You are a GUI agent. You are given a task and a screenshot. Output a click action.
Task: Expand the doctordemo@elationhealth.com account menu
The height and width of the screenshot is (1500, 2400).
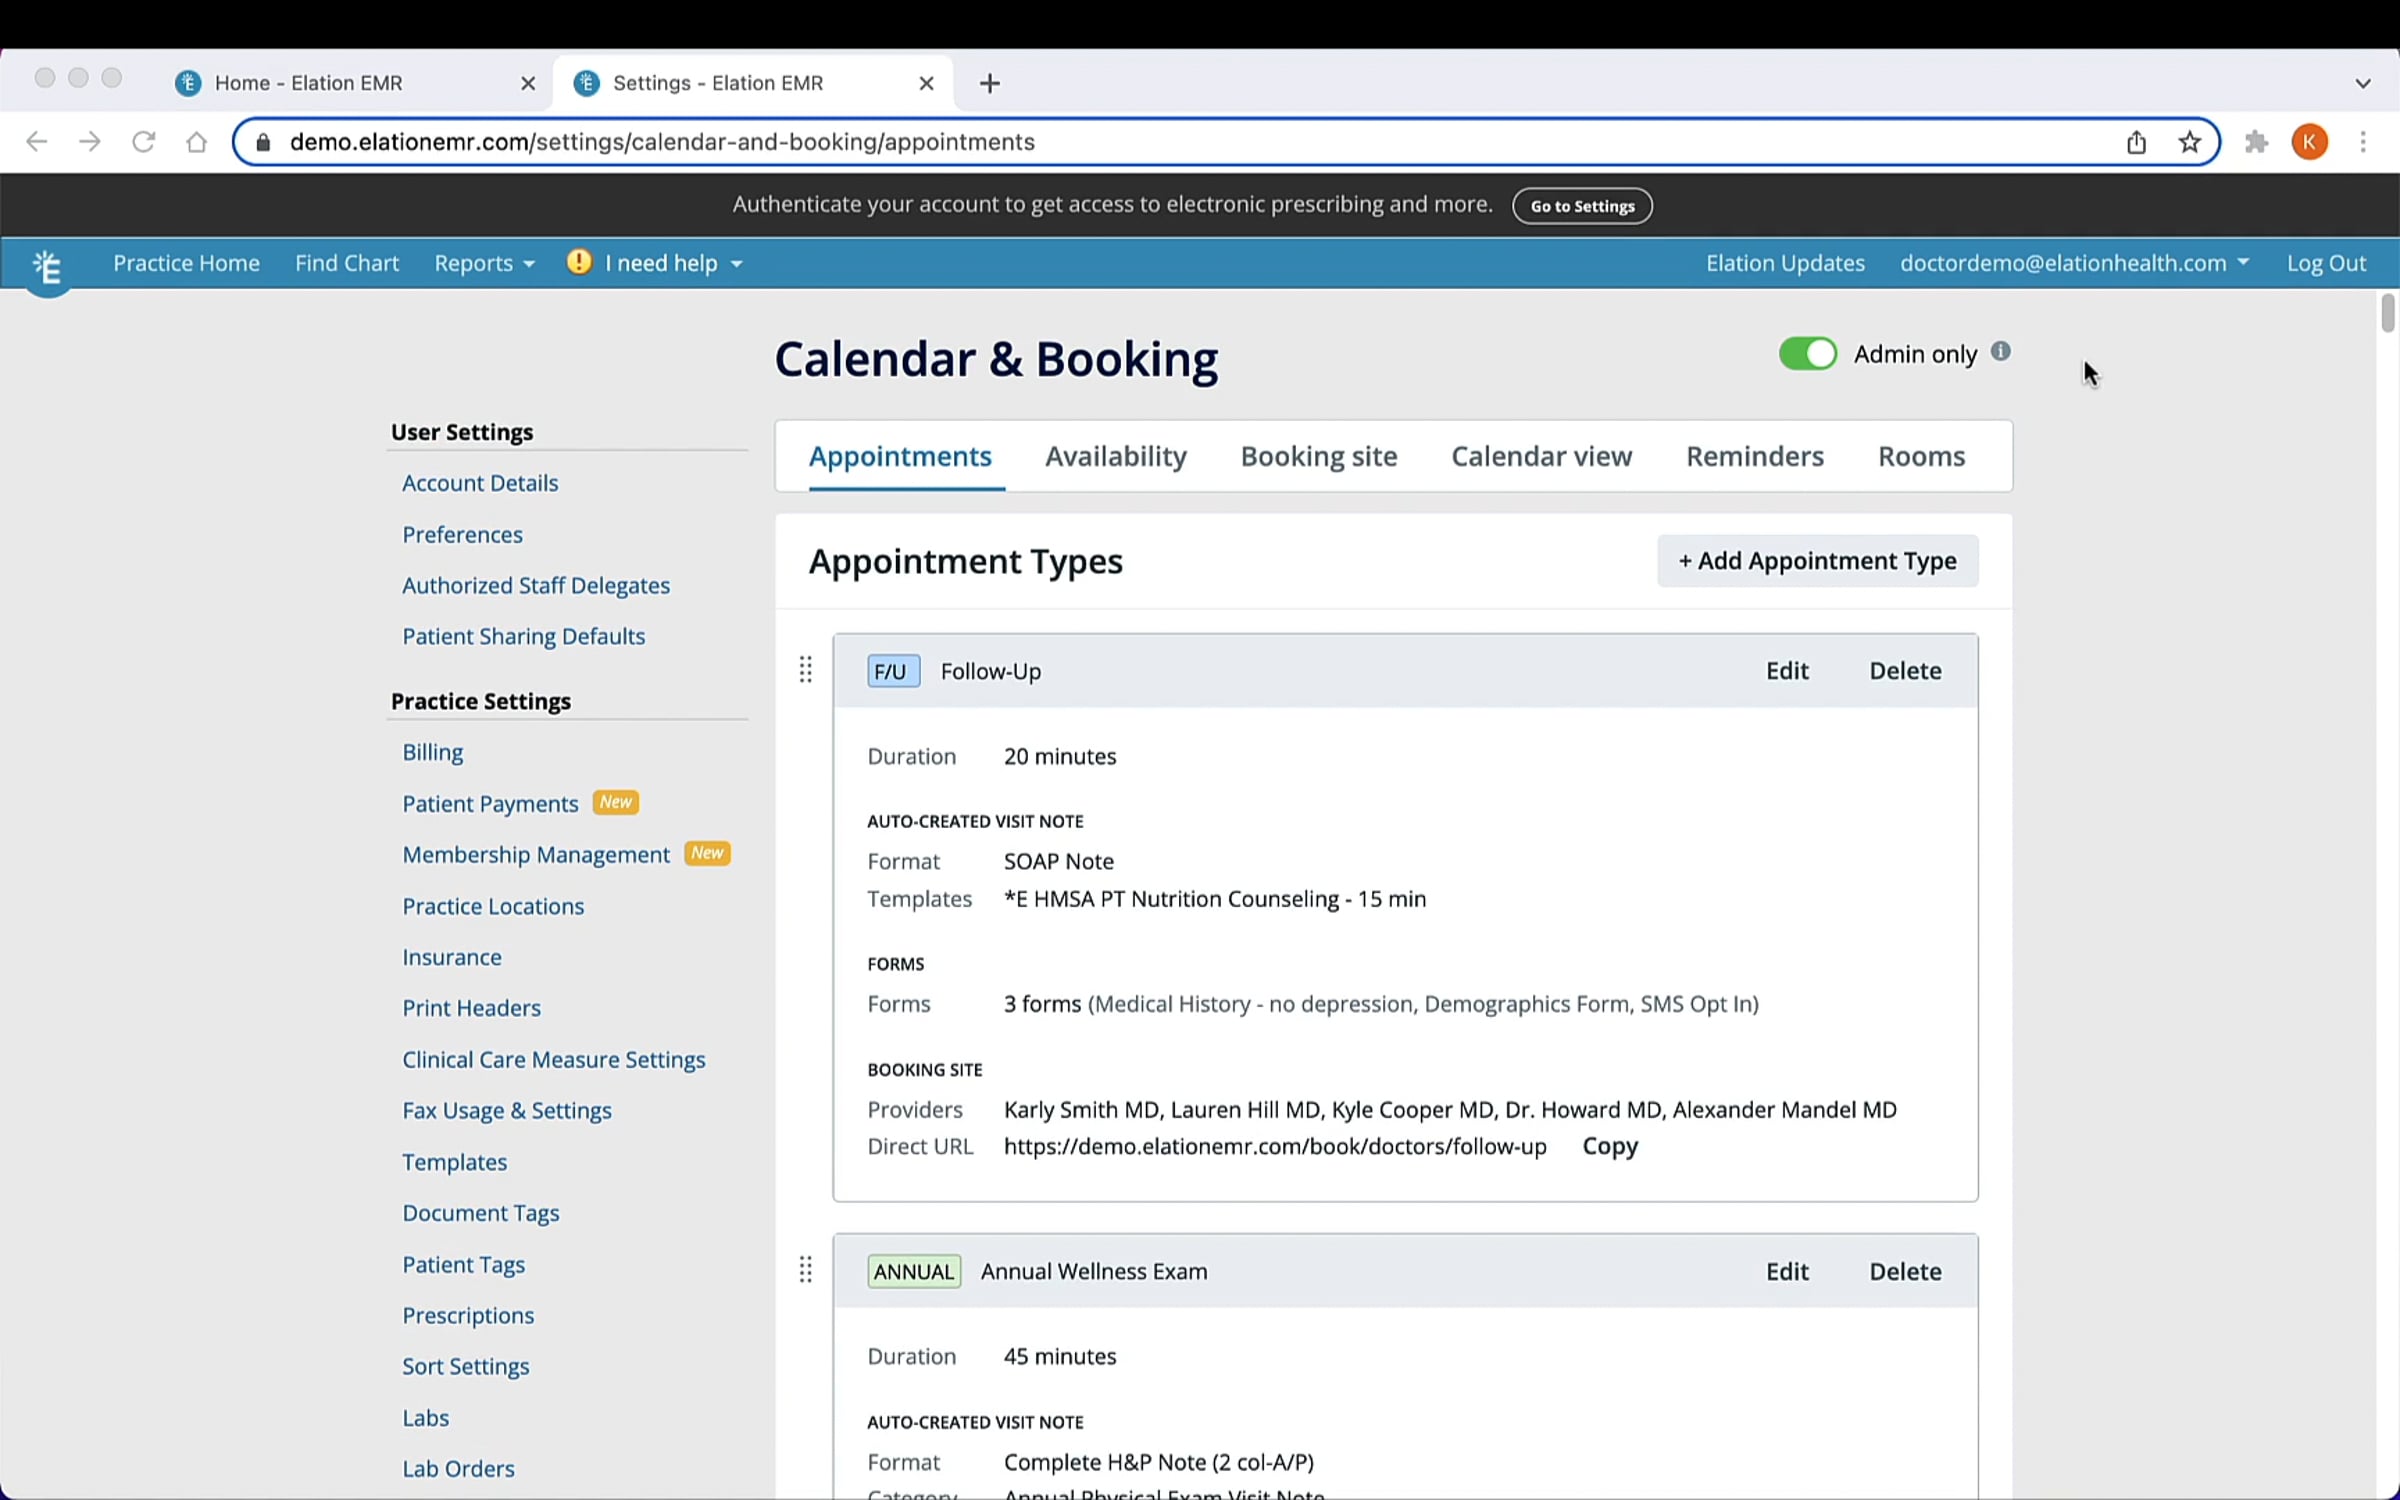[x=2074, y=263]
